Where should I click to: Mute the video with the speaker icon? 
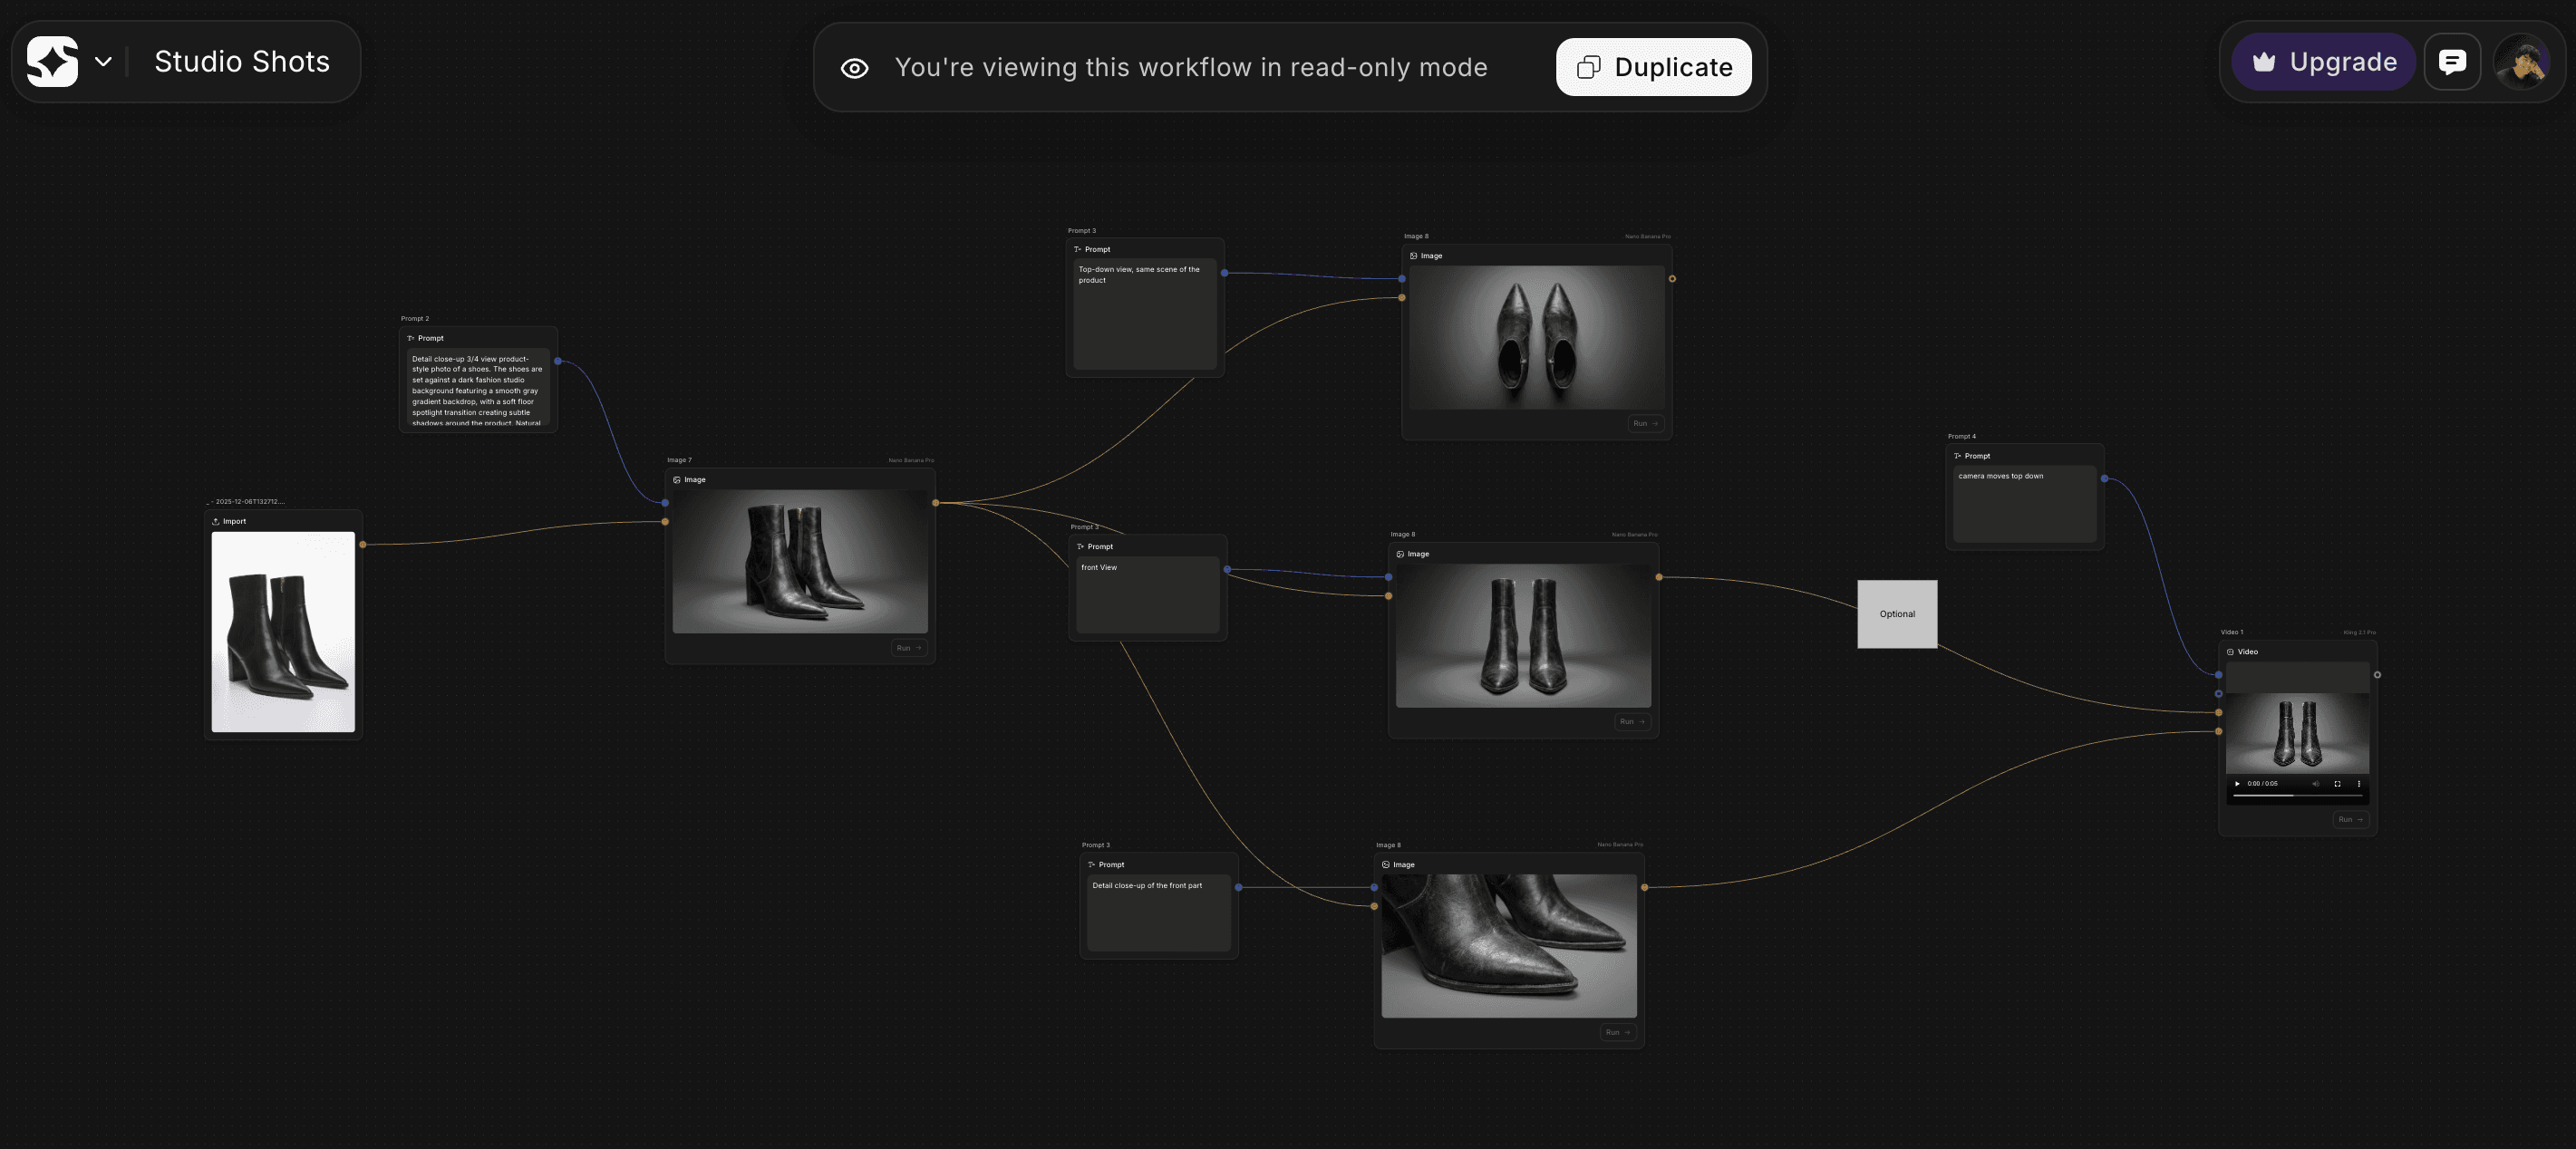(2316, 784)
